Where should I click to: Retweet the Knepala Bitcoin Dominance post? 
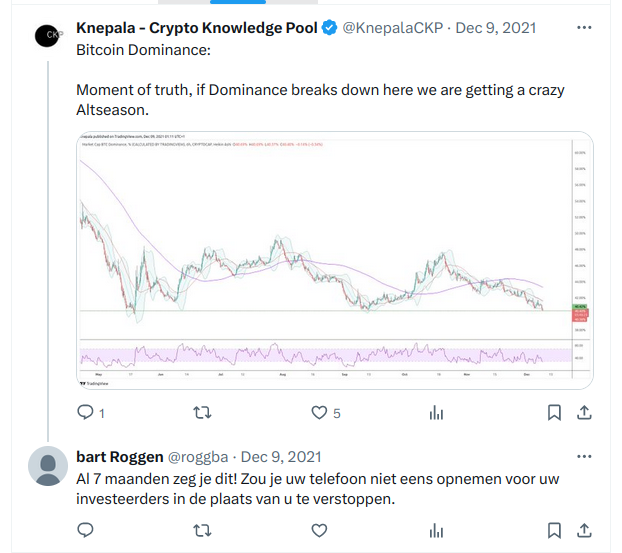pyautogui.click(x=202, y=413)
